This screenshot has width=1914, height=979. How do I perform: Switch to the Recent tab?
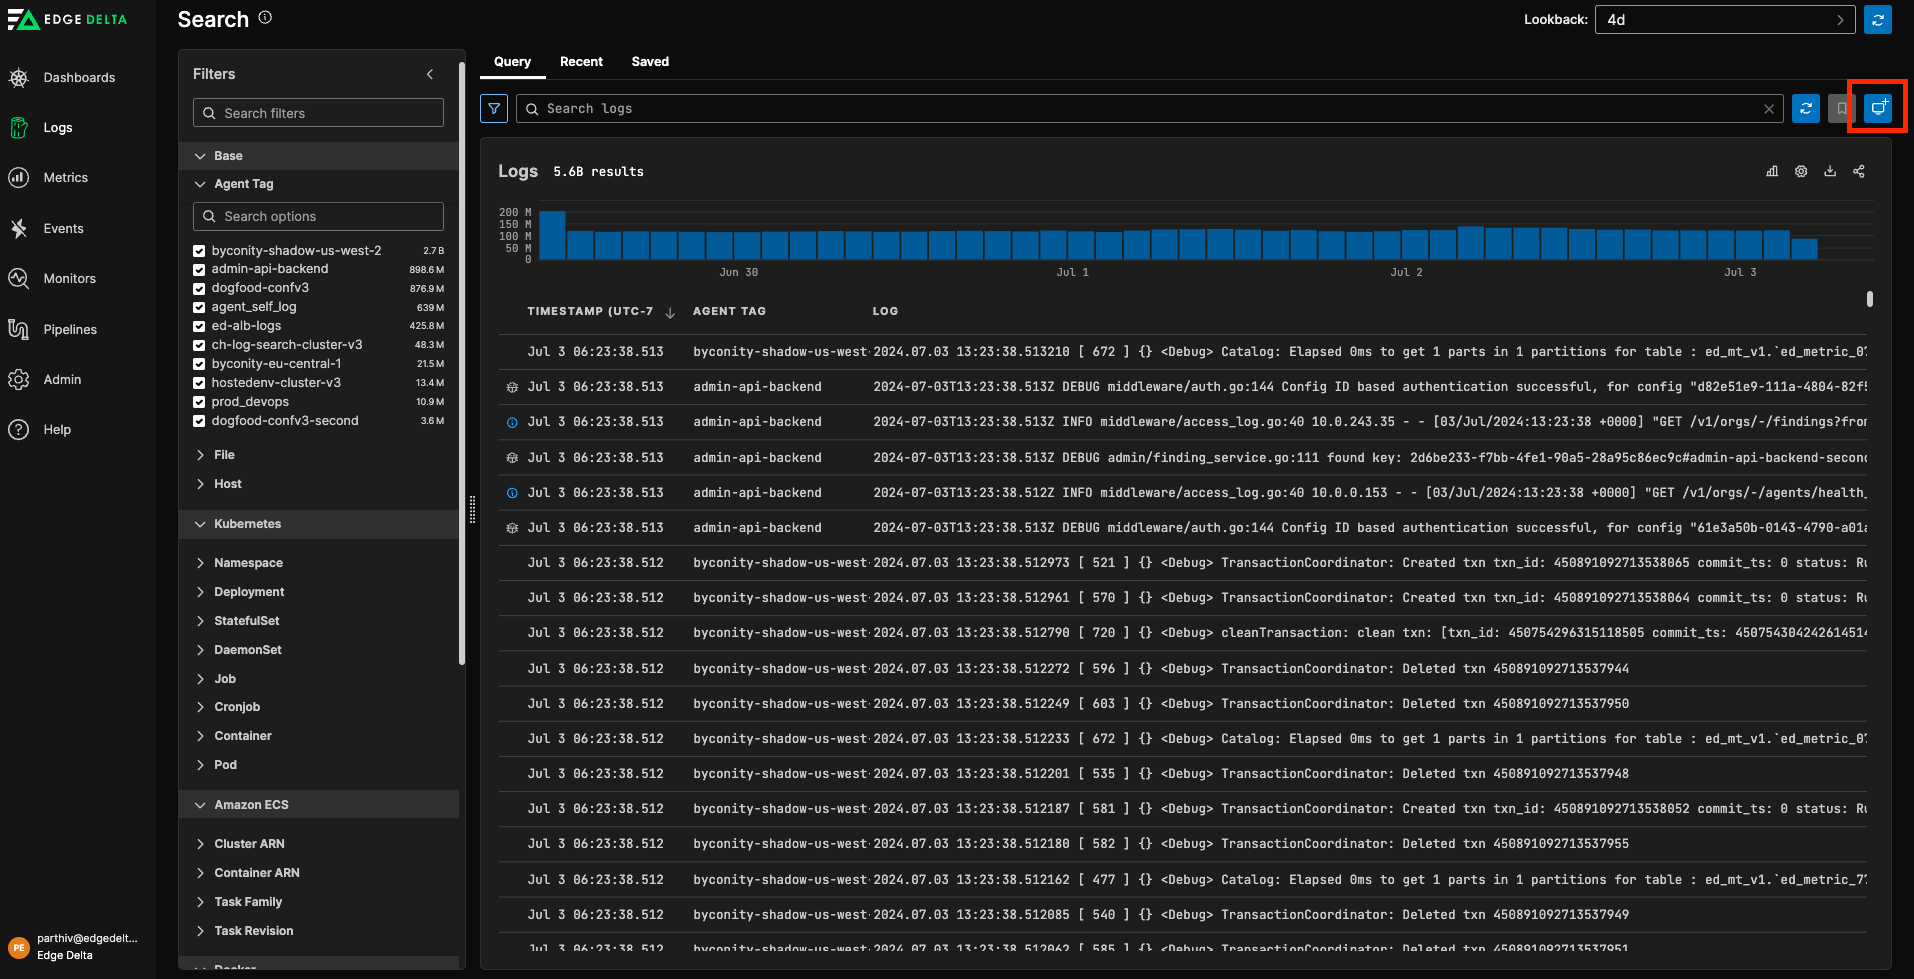581,62
